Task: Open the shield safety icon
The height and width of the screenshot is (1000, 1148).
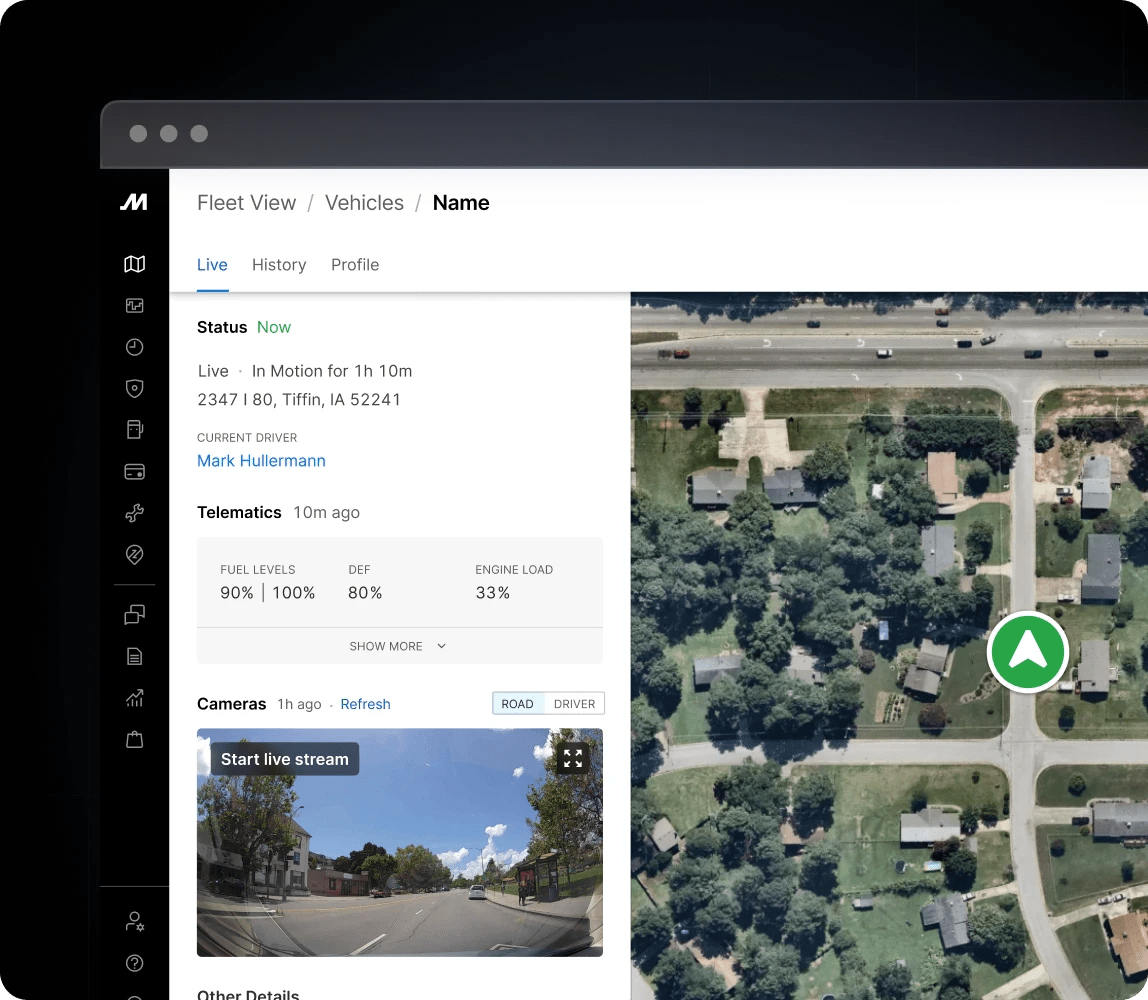Action: coord(134,388)
